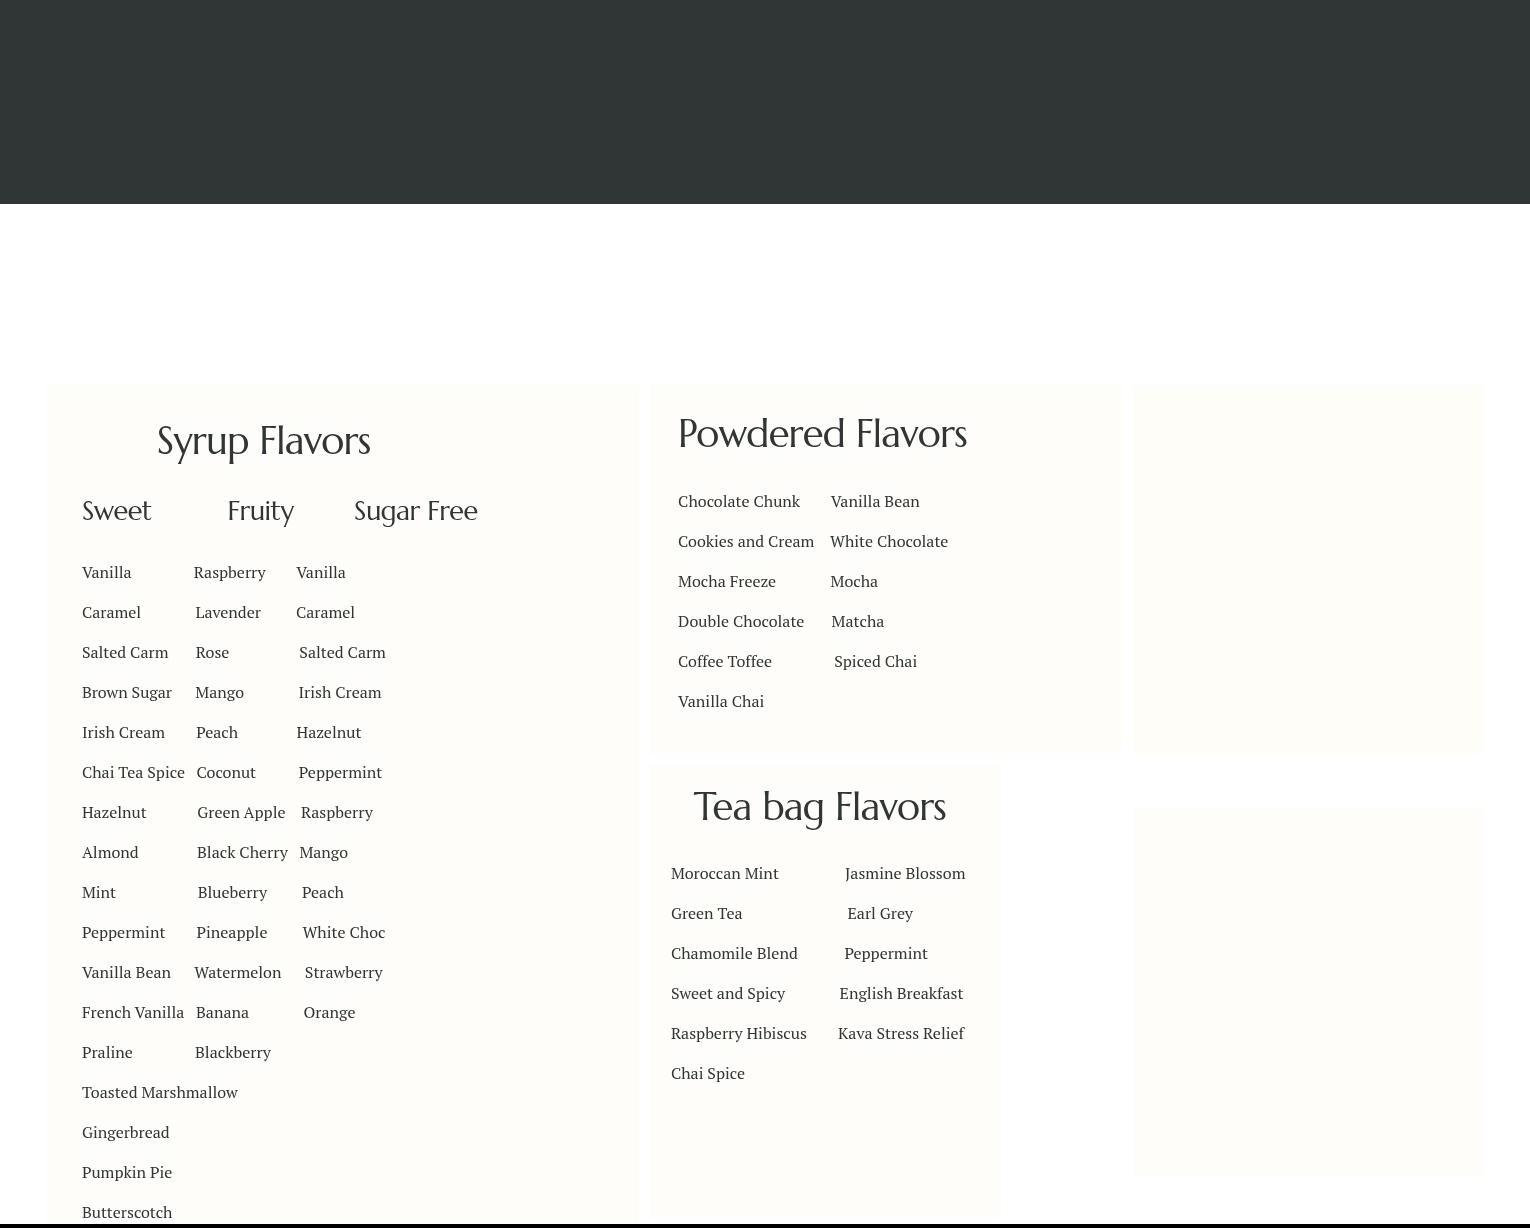The width and height of the screenshot is (1530, 1228).
Task: Select the Jasmine Blossom tea bag
Action: point(905,873)
